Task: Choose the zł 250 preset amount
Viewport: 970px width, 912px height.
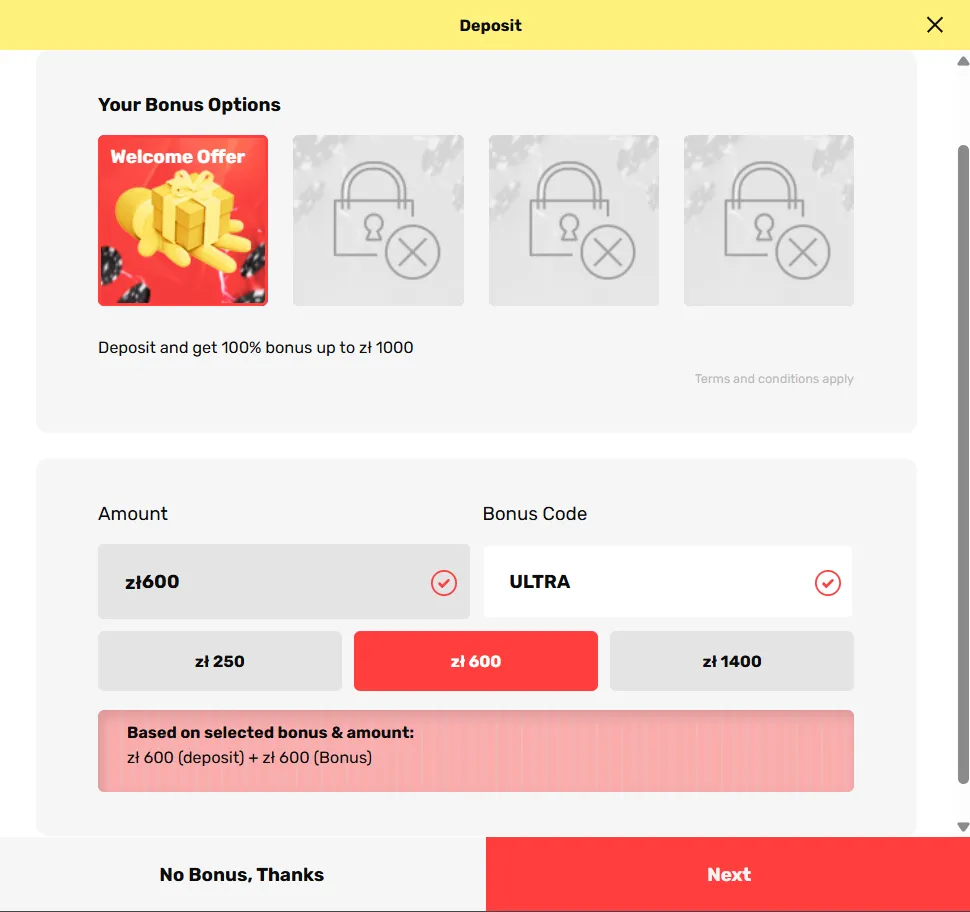Action: pyautogui.click(x=220, y=661)
